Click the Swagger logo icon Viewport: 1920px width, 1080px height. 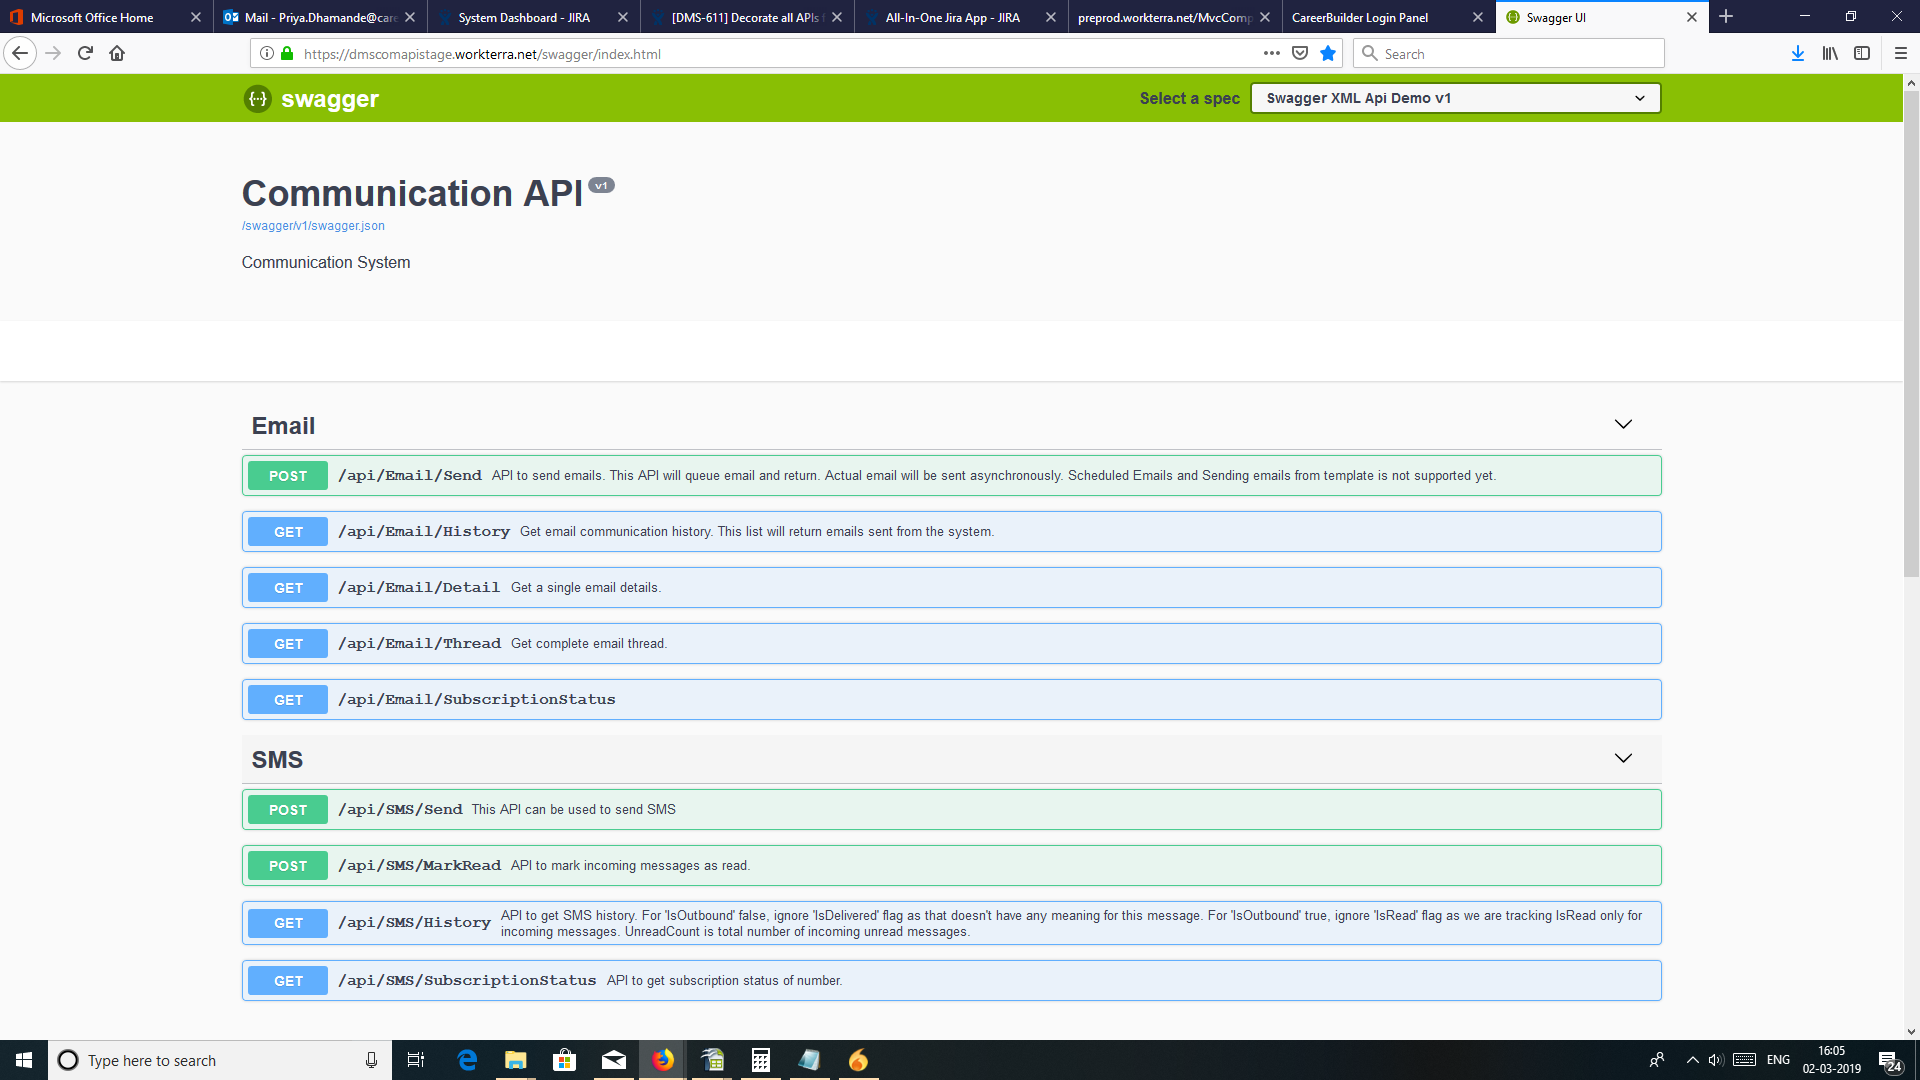pos(258,99)
